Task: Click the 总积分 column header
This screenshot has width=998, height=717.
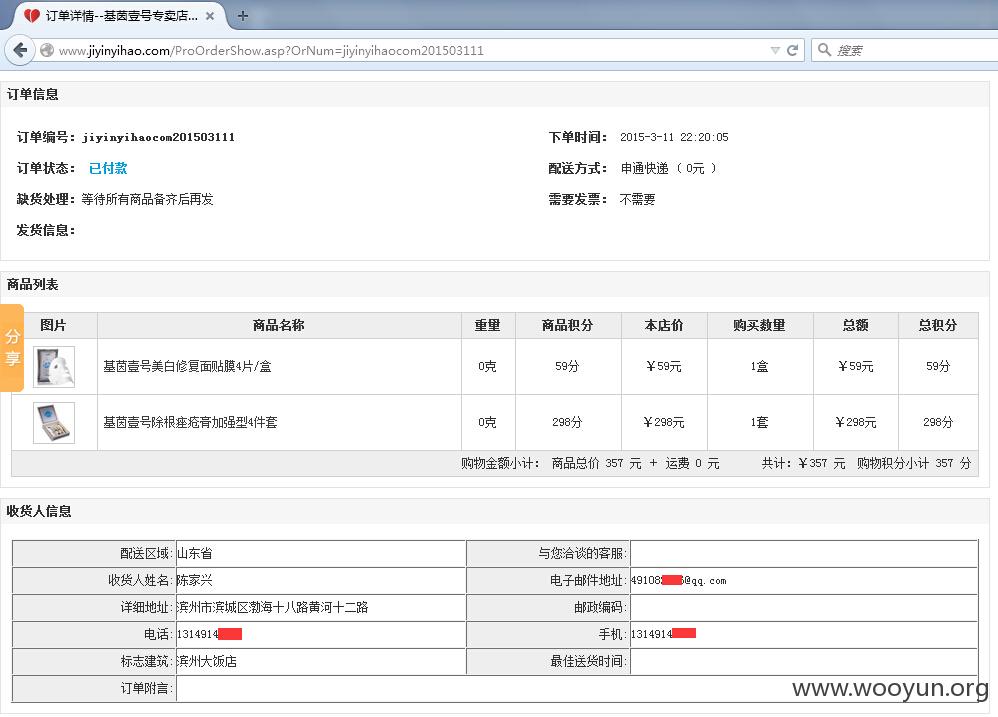Action: tap(938, 325)
